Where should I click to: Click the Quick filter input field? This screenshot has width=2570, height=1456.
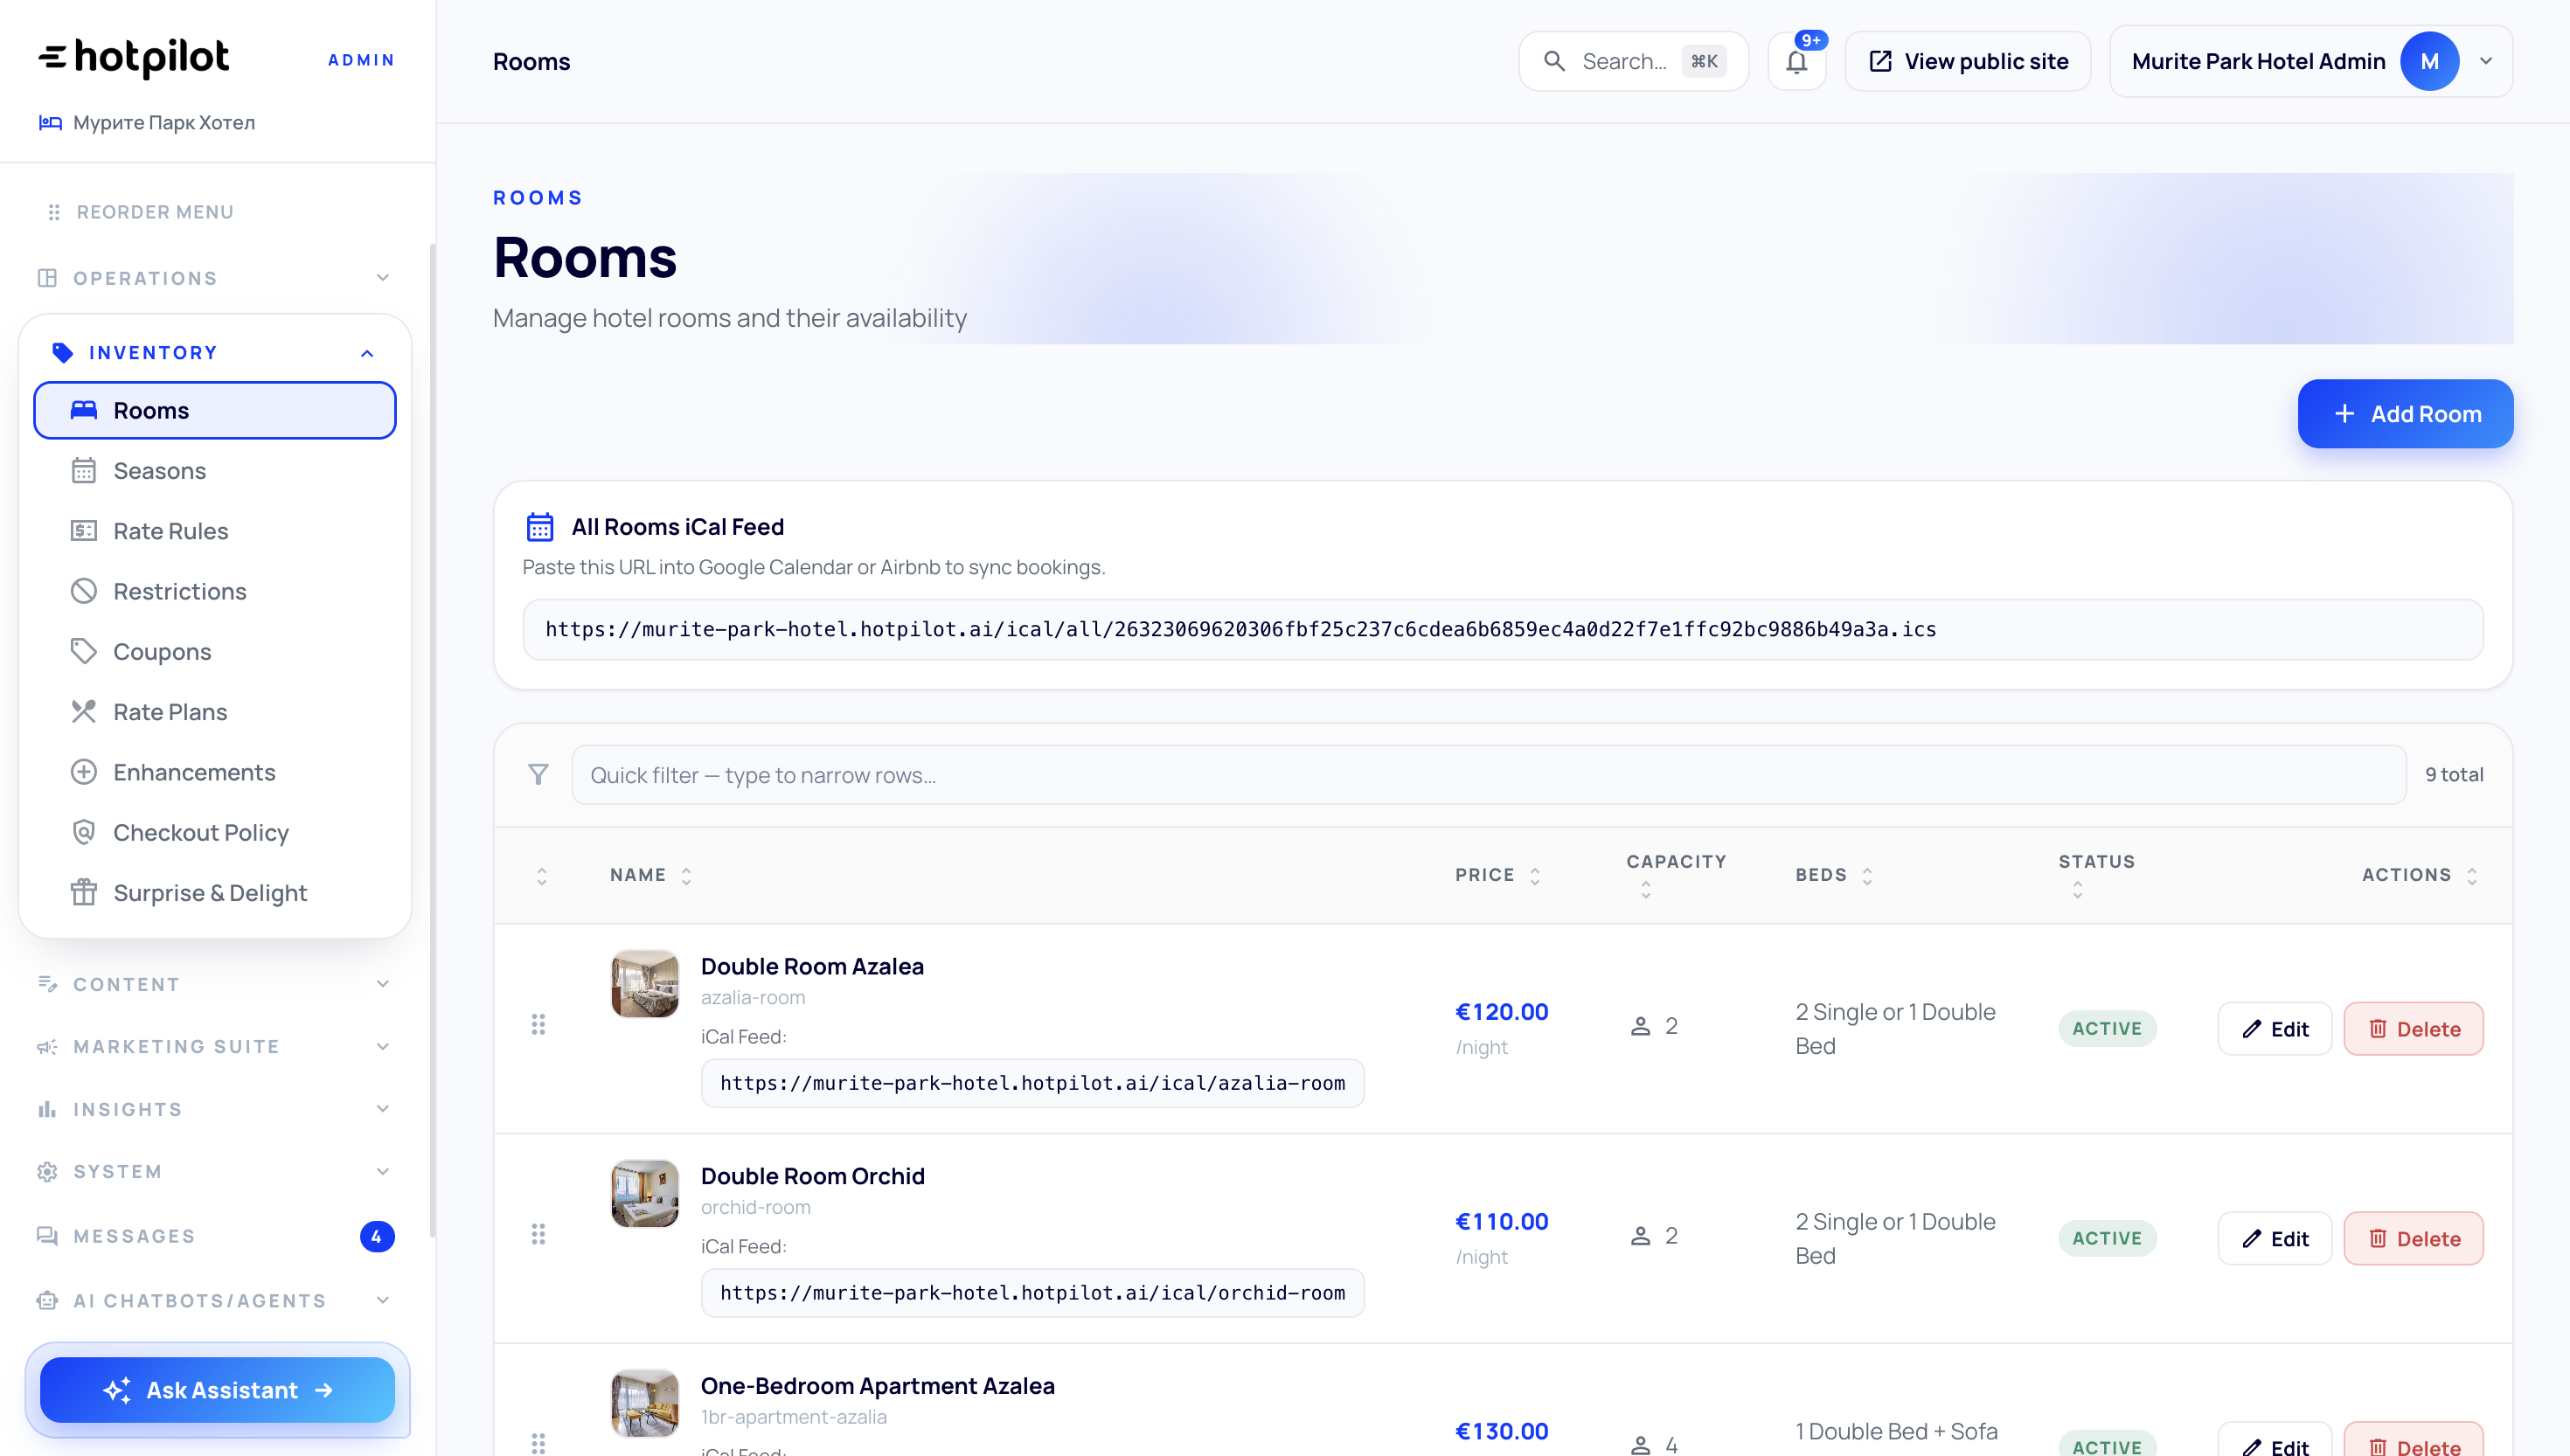point(1488,774)
